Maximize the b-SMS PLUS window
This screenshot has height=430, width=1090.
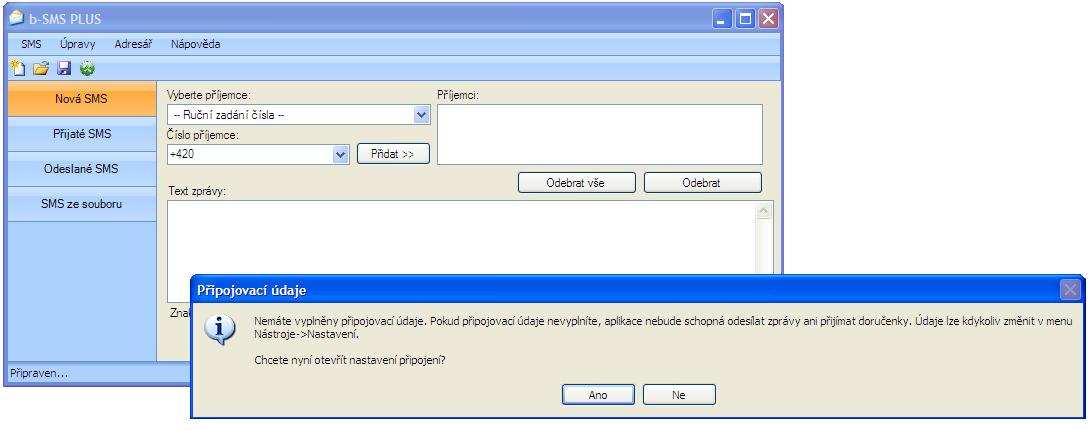pyautogui.click(x=745, y=19)
